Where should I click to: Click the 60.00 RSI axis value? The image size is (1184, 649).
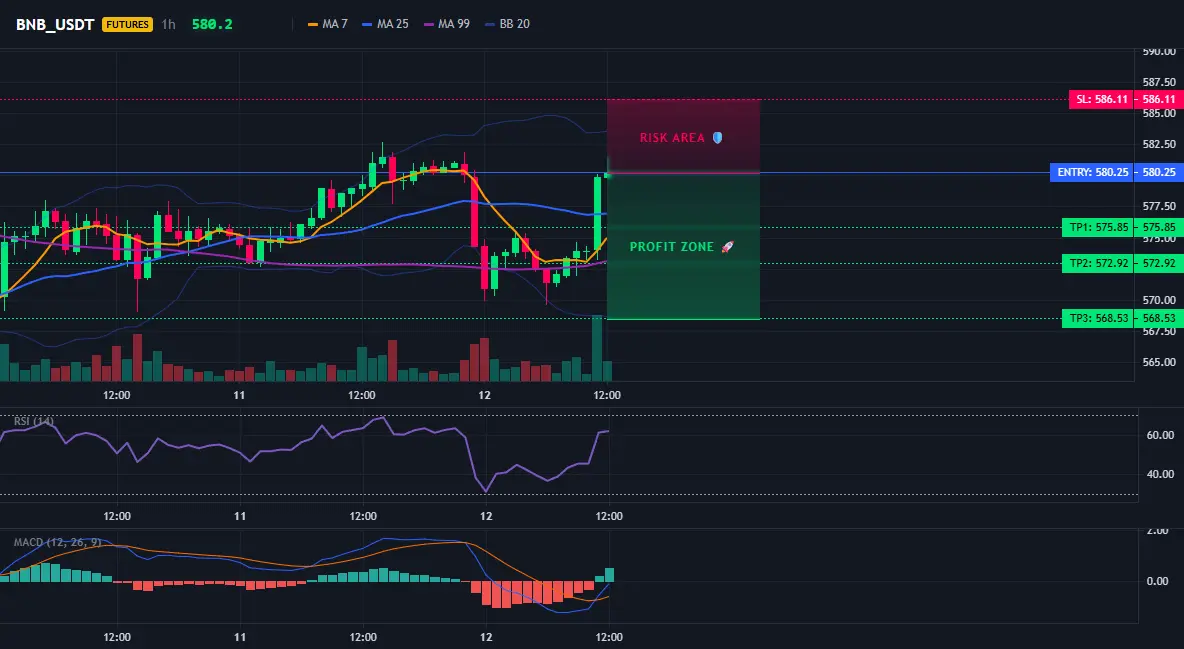click(x=1161, y=435)
